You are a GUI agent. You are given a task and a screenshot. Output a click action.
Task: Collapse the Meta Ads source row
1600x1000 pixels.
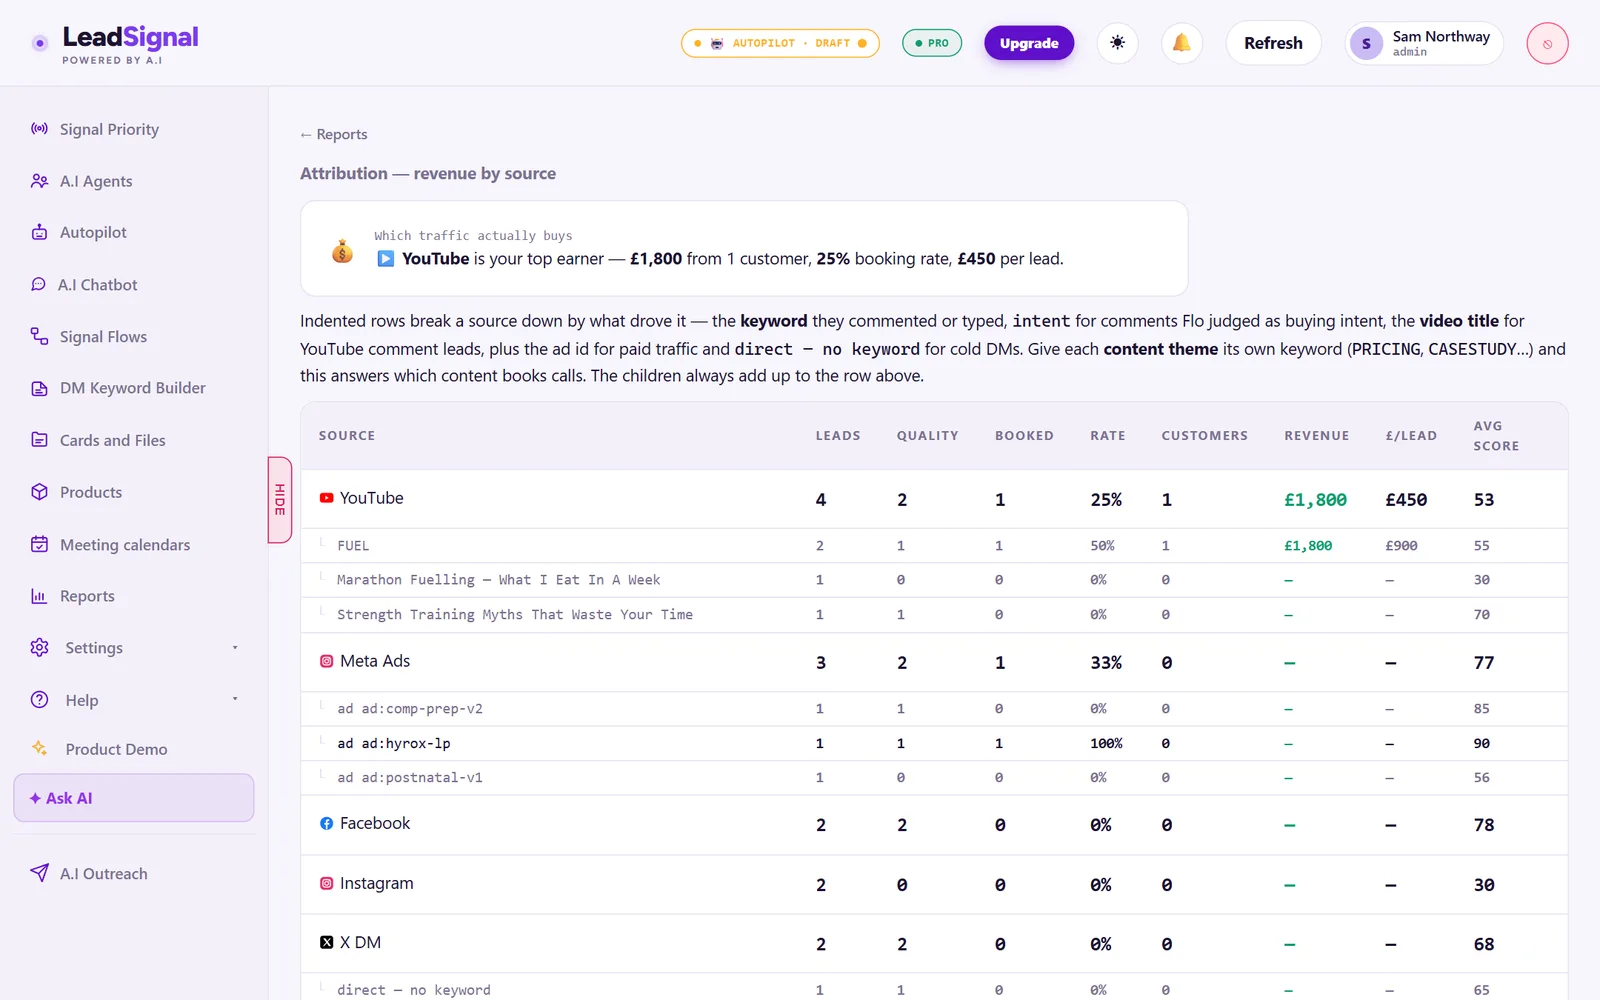coord(934,662)
